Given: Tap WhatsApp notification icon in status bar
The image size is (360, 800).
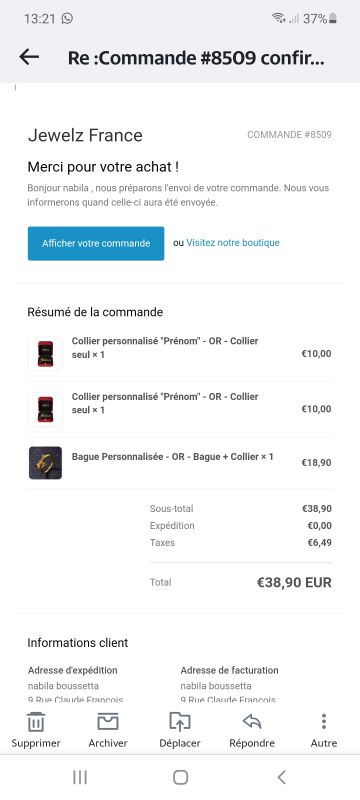Looking at the screenshot, I should [67, 18].
